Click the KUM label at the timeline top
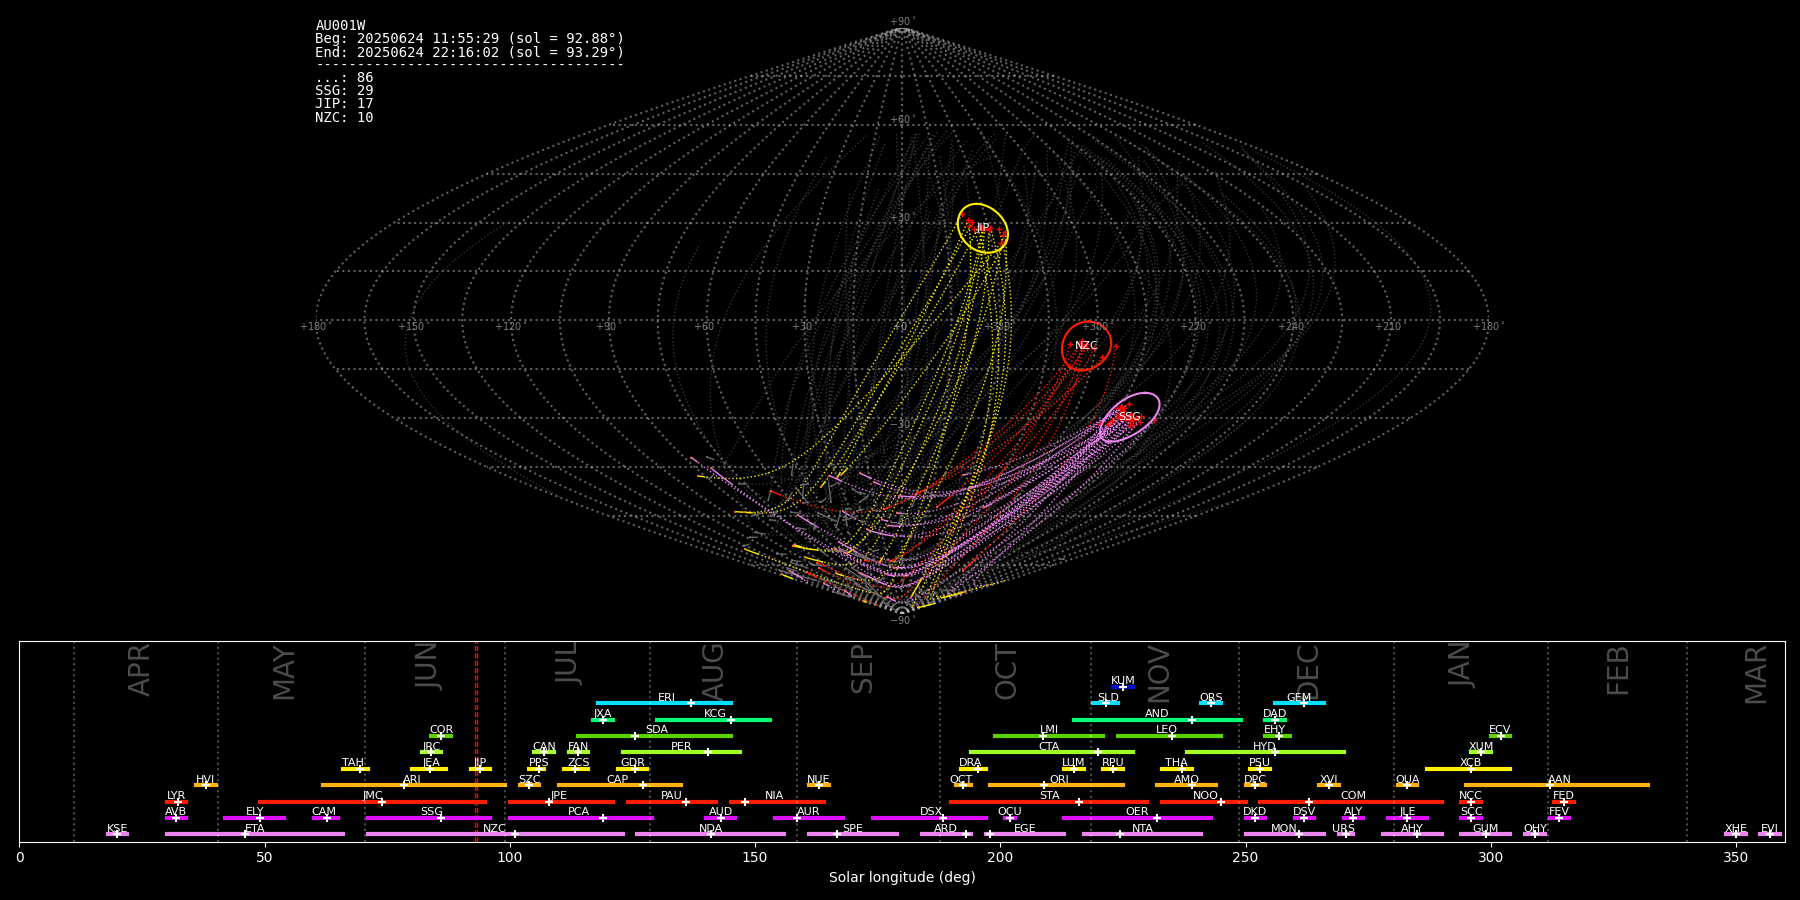The height and width of the screenshot is (900, 1800). tap(1123, 681)
